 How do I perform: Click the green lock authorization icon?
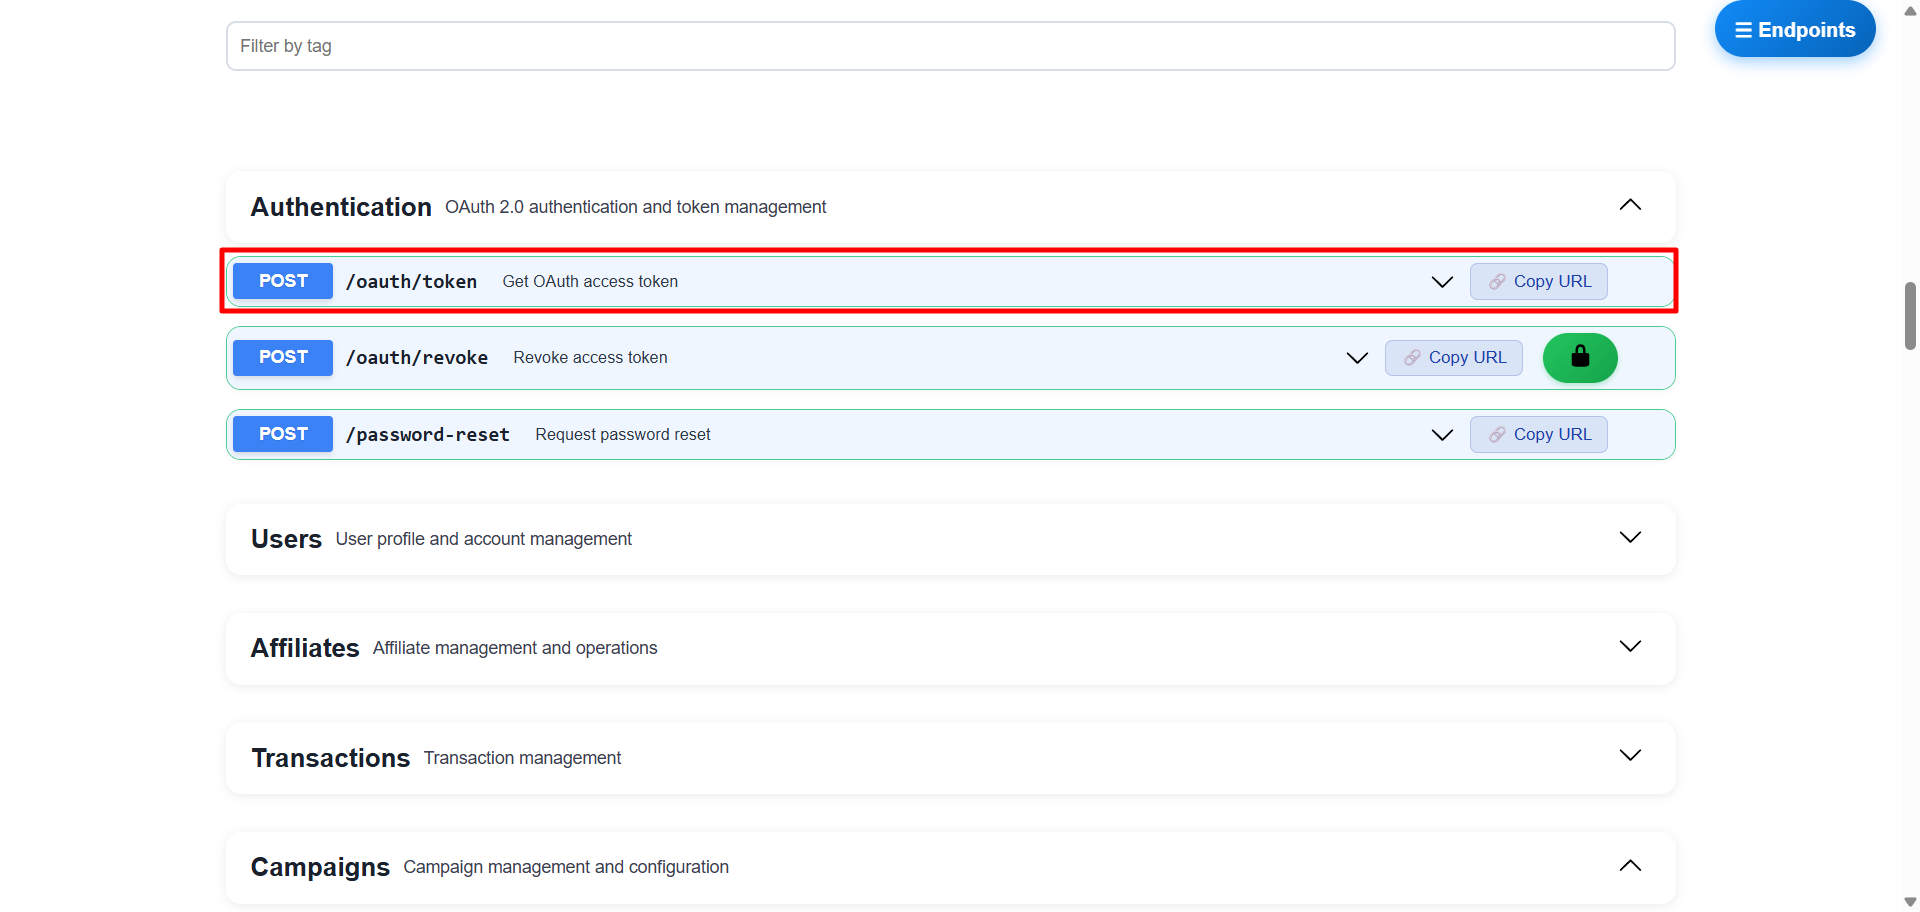(x=1579, y=358)
